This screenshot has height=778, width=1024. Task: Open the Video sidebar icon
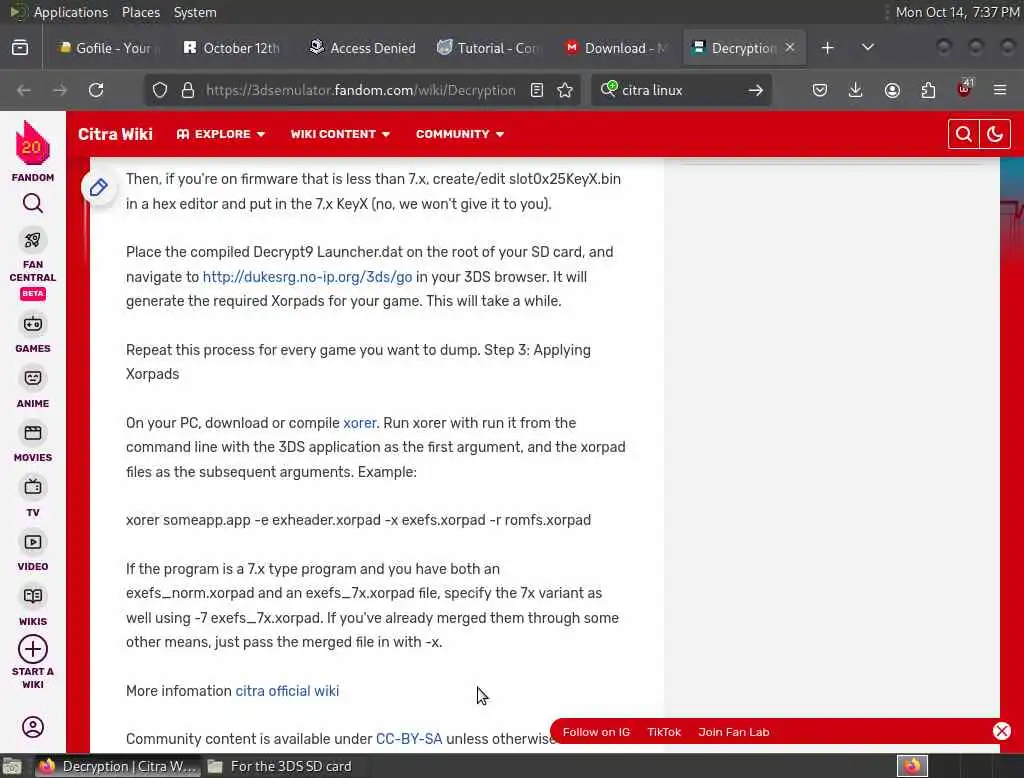[33, 542]
